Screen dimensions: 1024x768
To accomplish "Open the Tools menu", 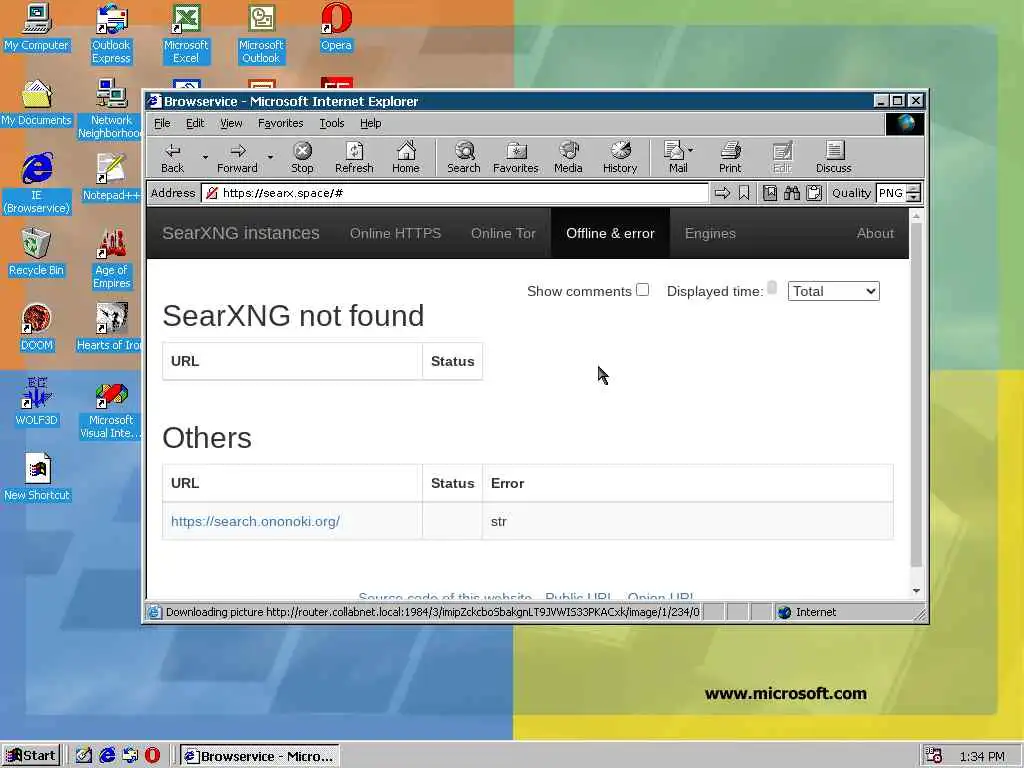I will (332, 123).
